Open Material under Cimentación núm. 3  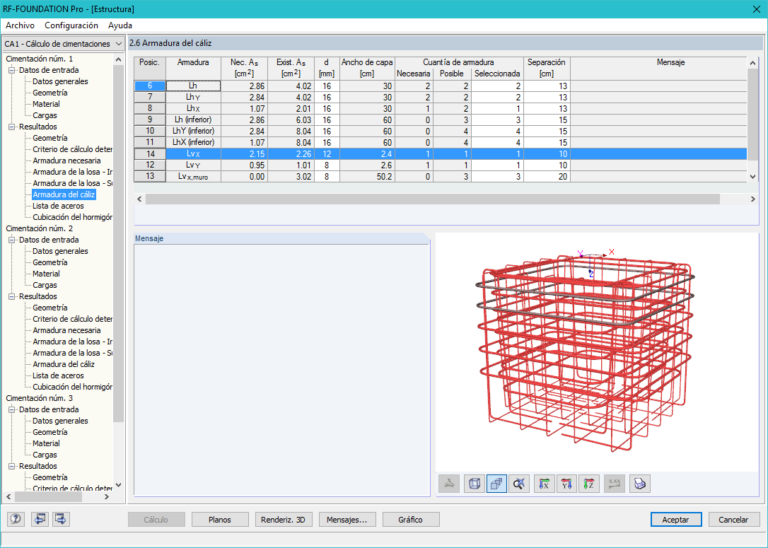[46, 444]
